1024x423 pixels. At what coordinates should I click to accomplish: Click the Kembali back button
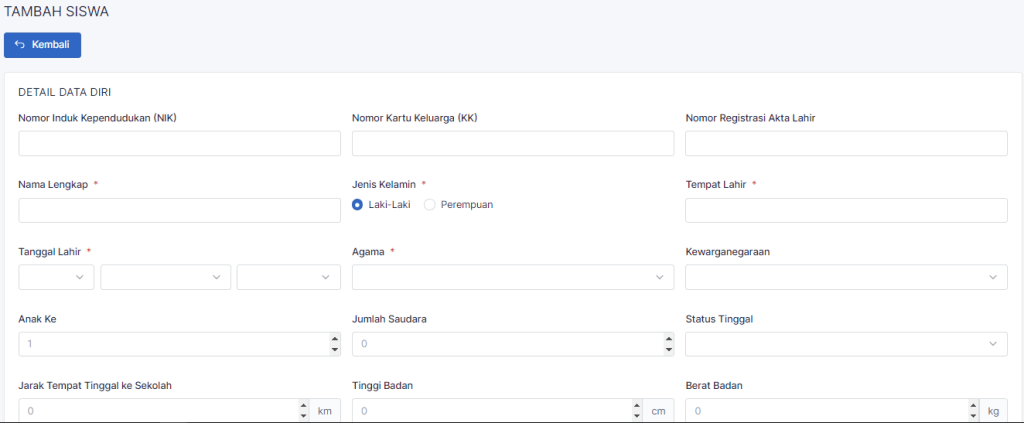pyautogui.click(x=42, y=45)
